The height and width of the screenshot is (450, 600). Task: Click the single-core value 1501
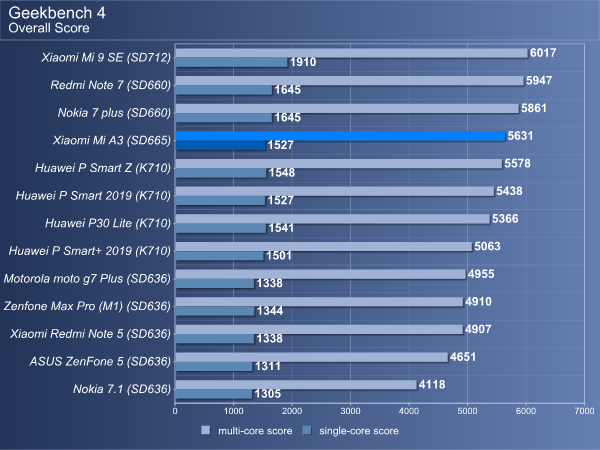[x=279, y=256]
